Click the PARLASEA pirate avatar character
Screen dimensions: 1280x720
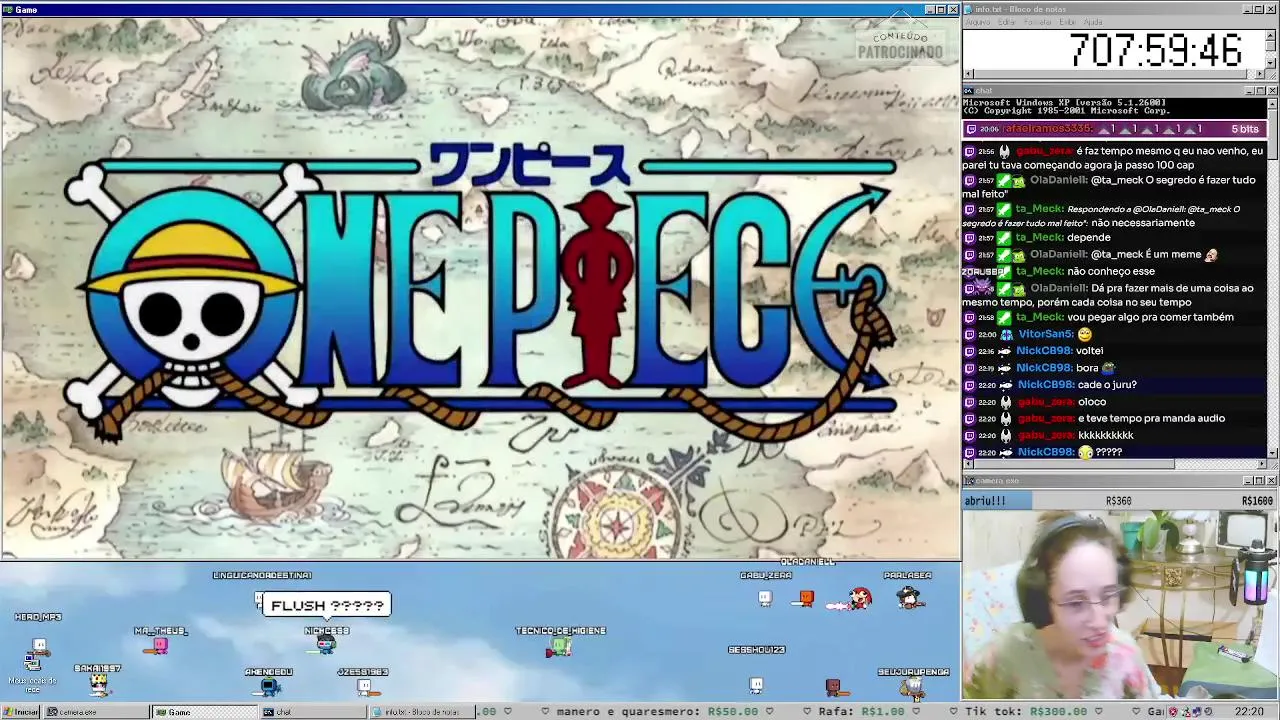[x=909, y=597]
